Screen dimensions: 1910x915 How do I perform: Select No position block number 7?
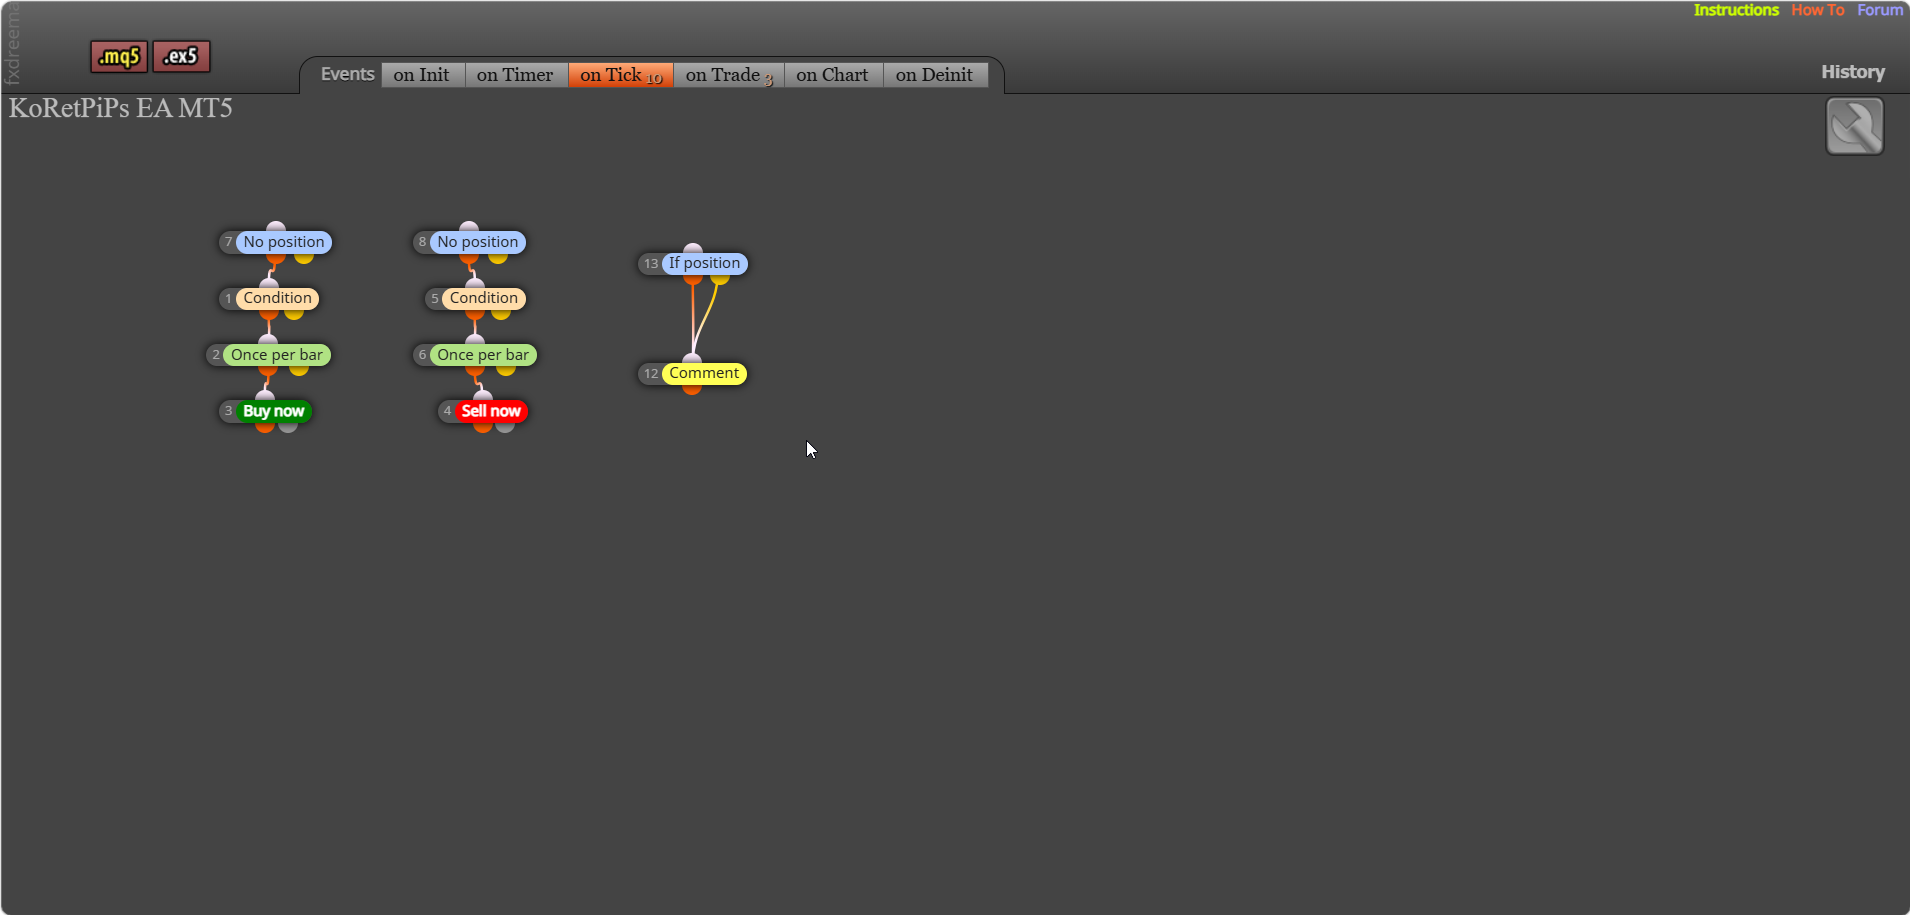pyautogui.click(x=284, y=242)
